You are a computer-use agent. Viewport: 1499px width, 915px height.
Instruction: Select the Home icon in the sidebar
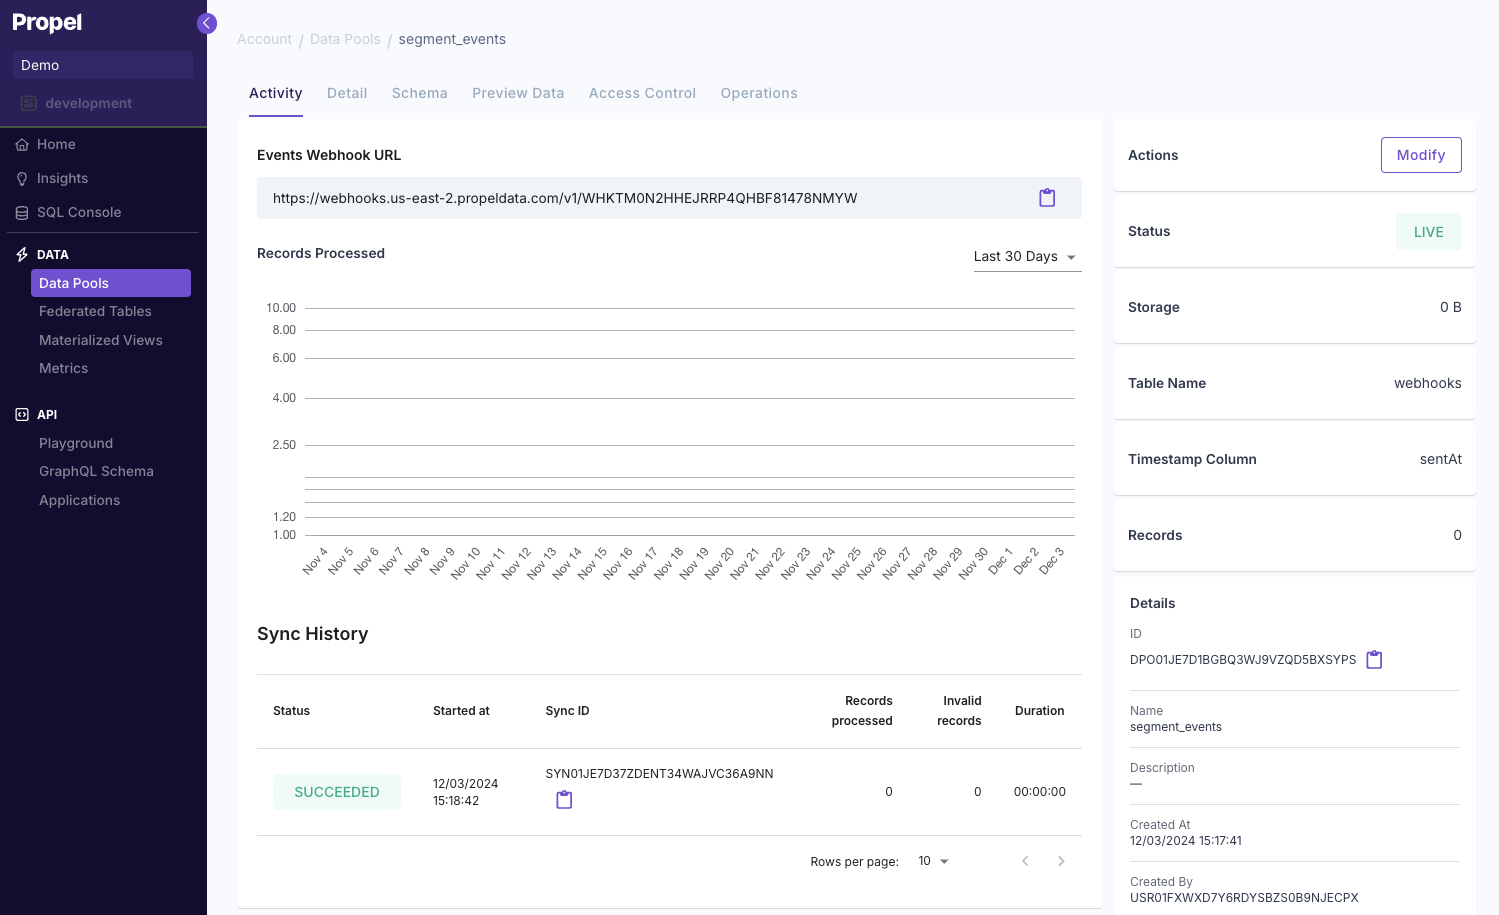click(22, 144)
